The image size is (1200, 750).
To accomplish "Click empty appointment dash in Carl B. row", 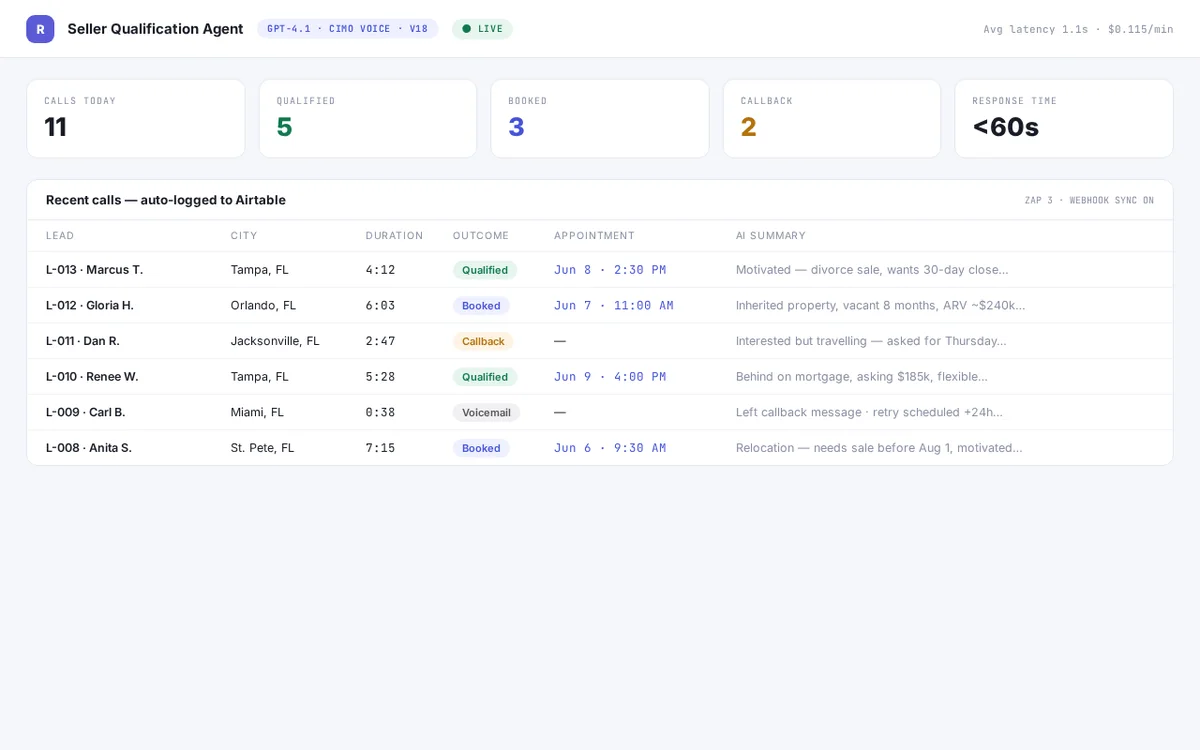I will [560, 412].
